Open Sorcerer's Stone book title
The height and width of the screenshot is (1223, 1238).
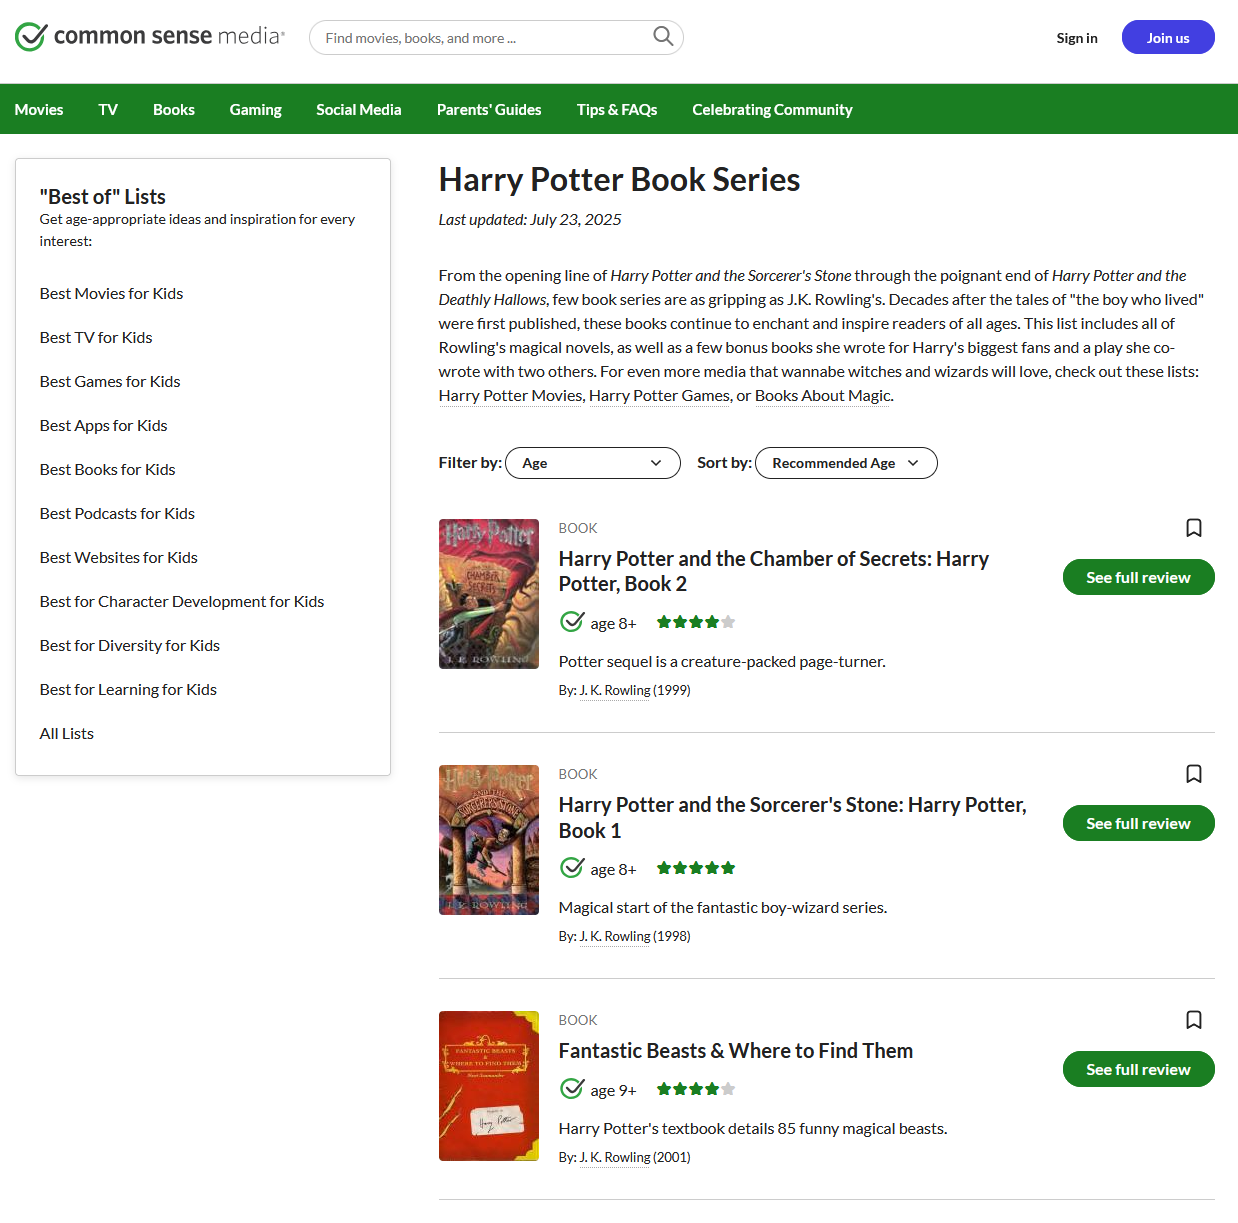(x=792, y=817)
